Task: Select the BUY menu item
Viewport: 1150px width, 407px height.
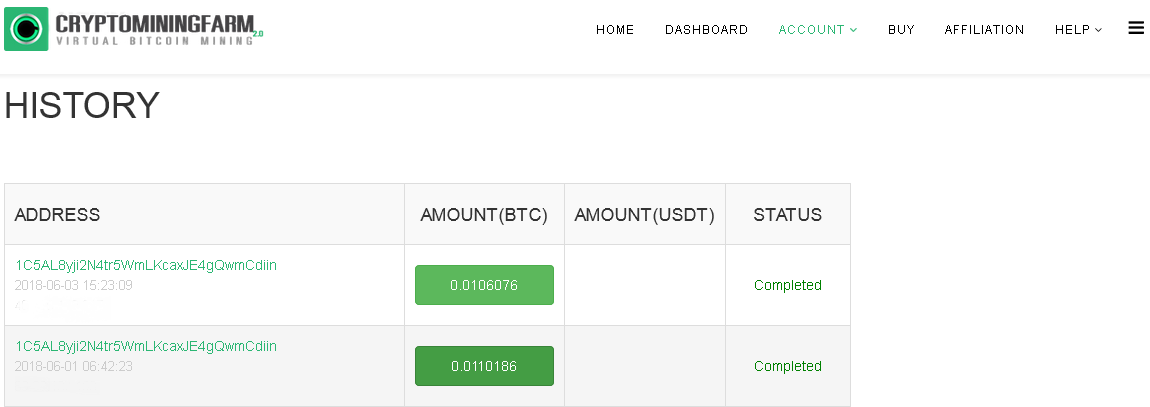Action: tap(901, 30)
